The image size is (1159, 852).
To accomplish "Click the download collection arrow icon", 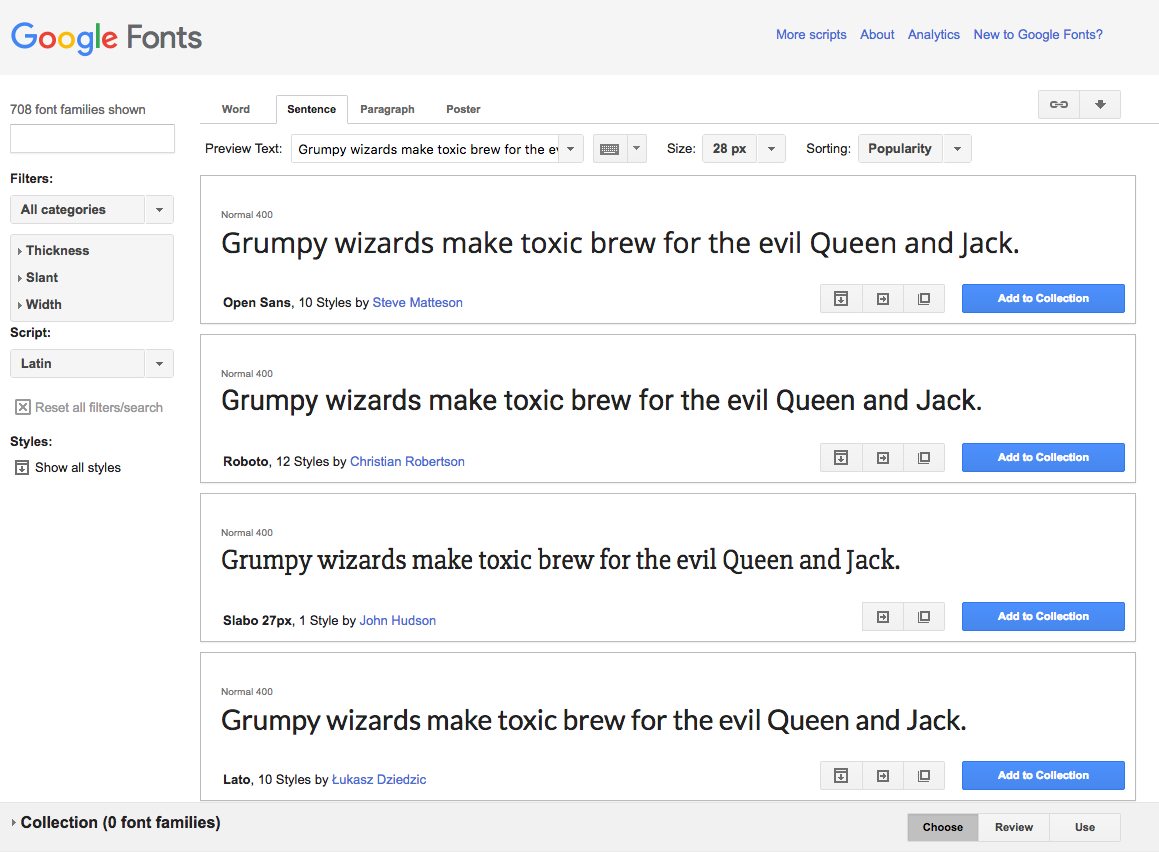I will 1101,103.
